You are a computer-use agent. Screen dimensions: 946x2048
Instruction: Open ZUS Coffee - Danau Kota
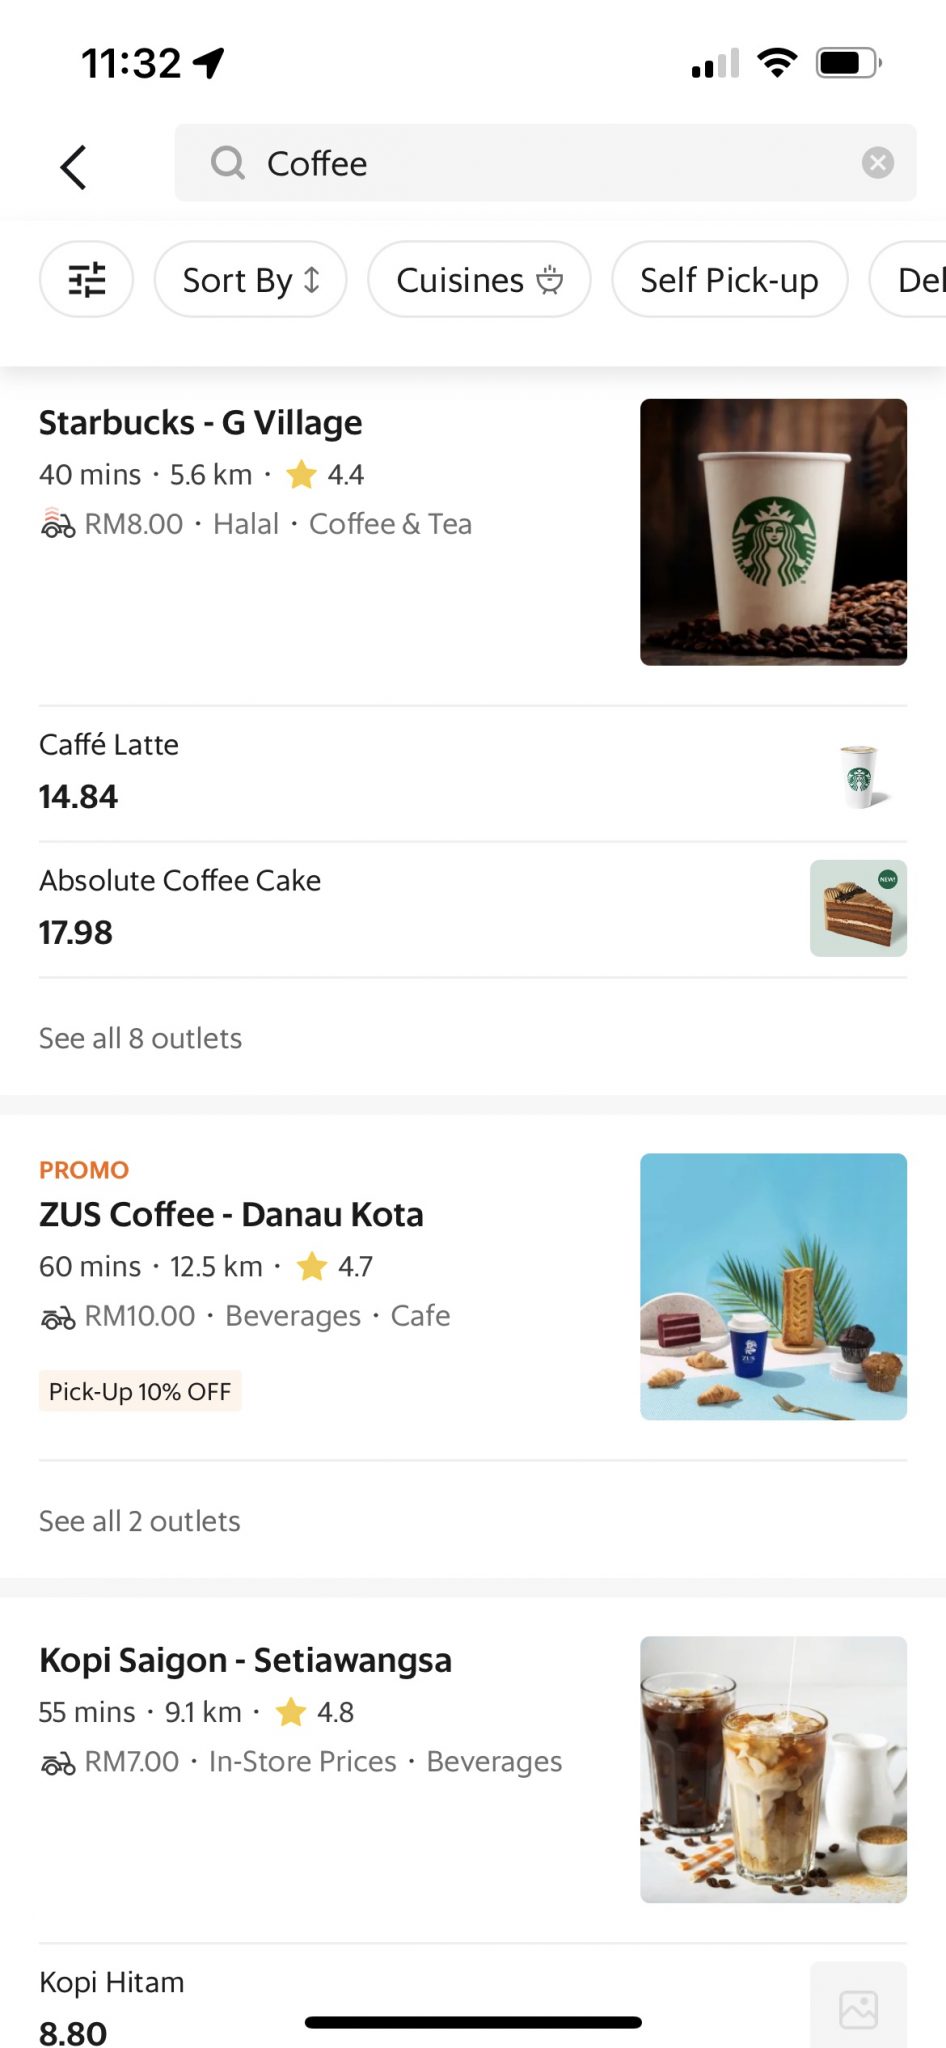tap(231, 1215)
